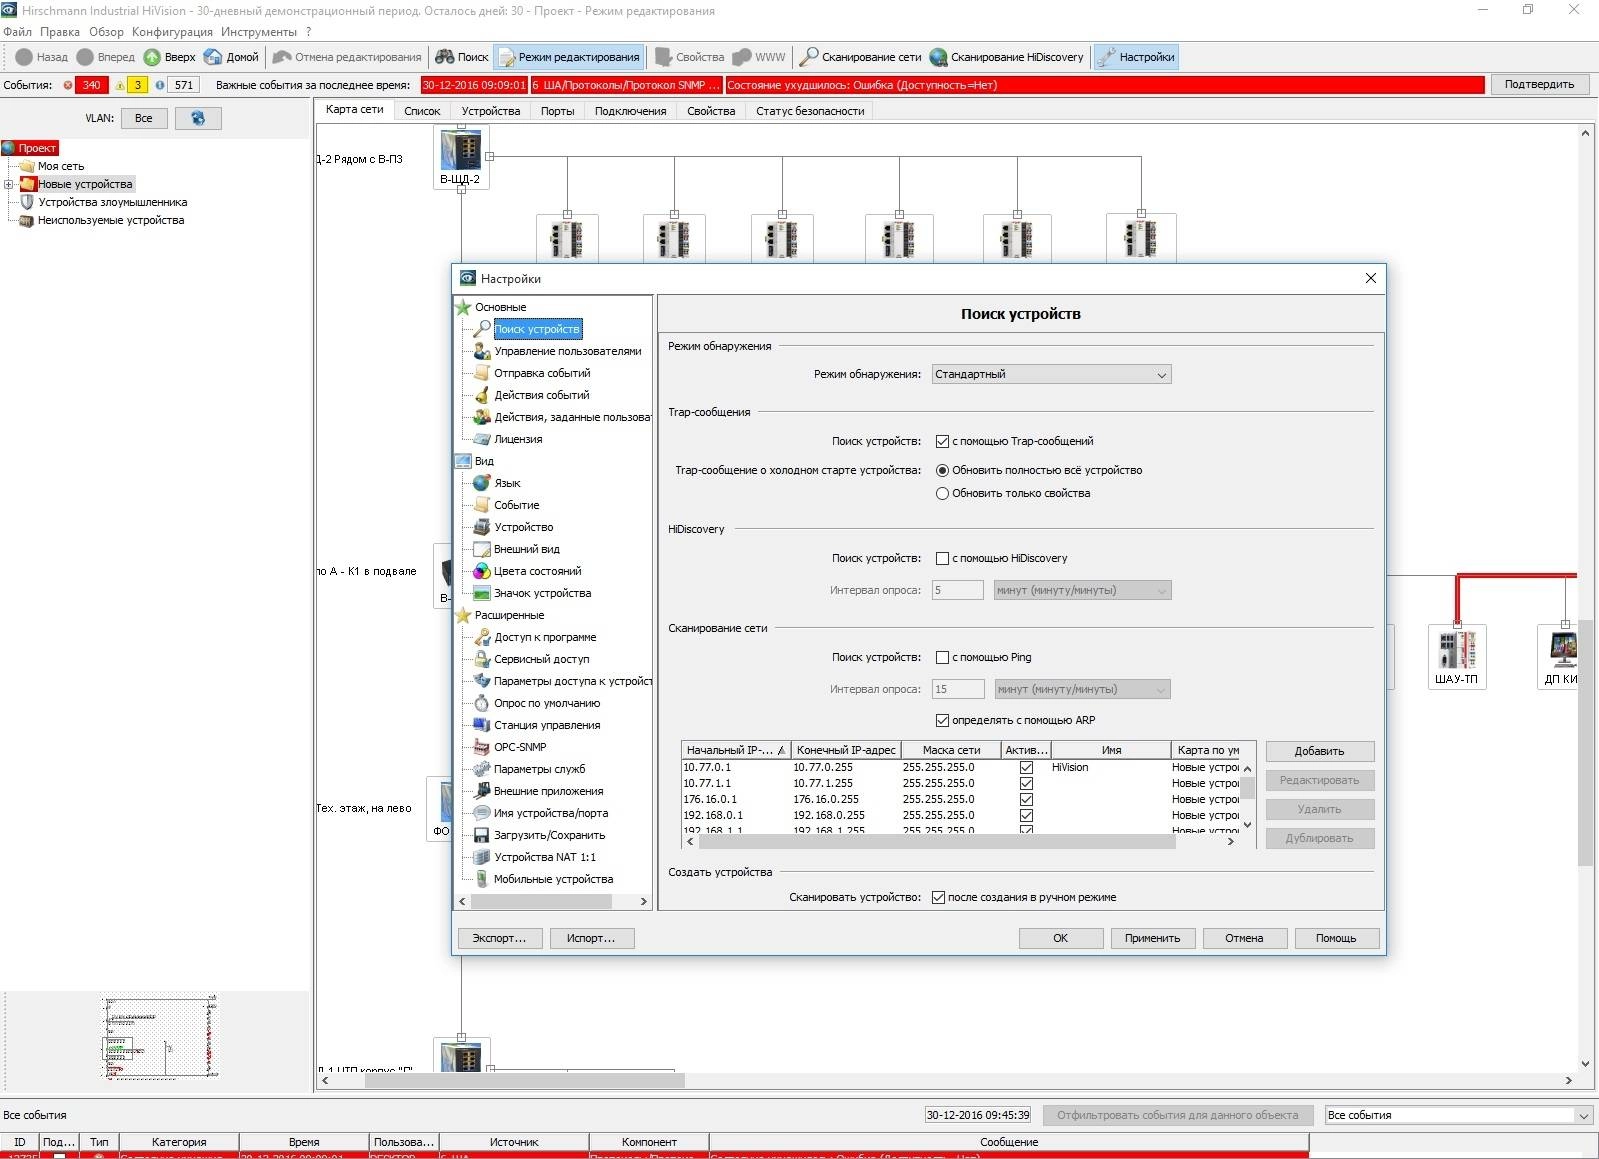Open Цвета состояний settings item
The width and height of the screenshot is (1599, 1159).
[x=537, y=571]
